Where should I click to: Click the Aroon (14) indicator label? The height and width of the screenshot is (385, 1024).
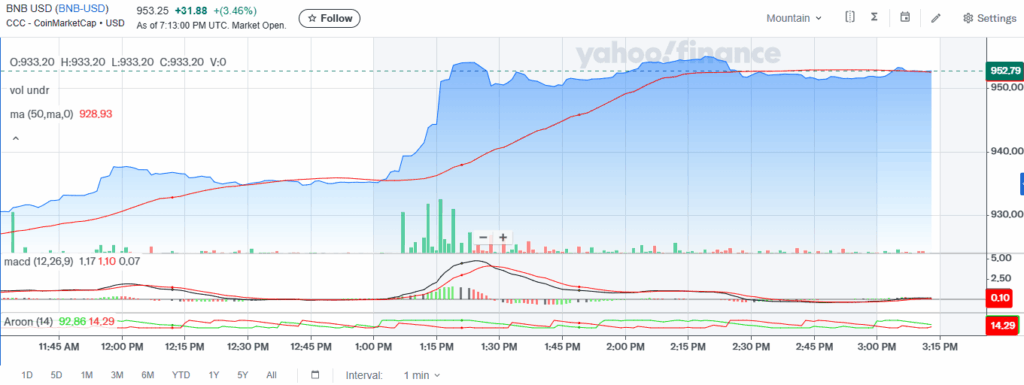(29, 322)
